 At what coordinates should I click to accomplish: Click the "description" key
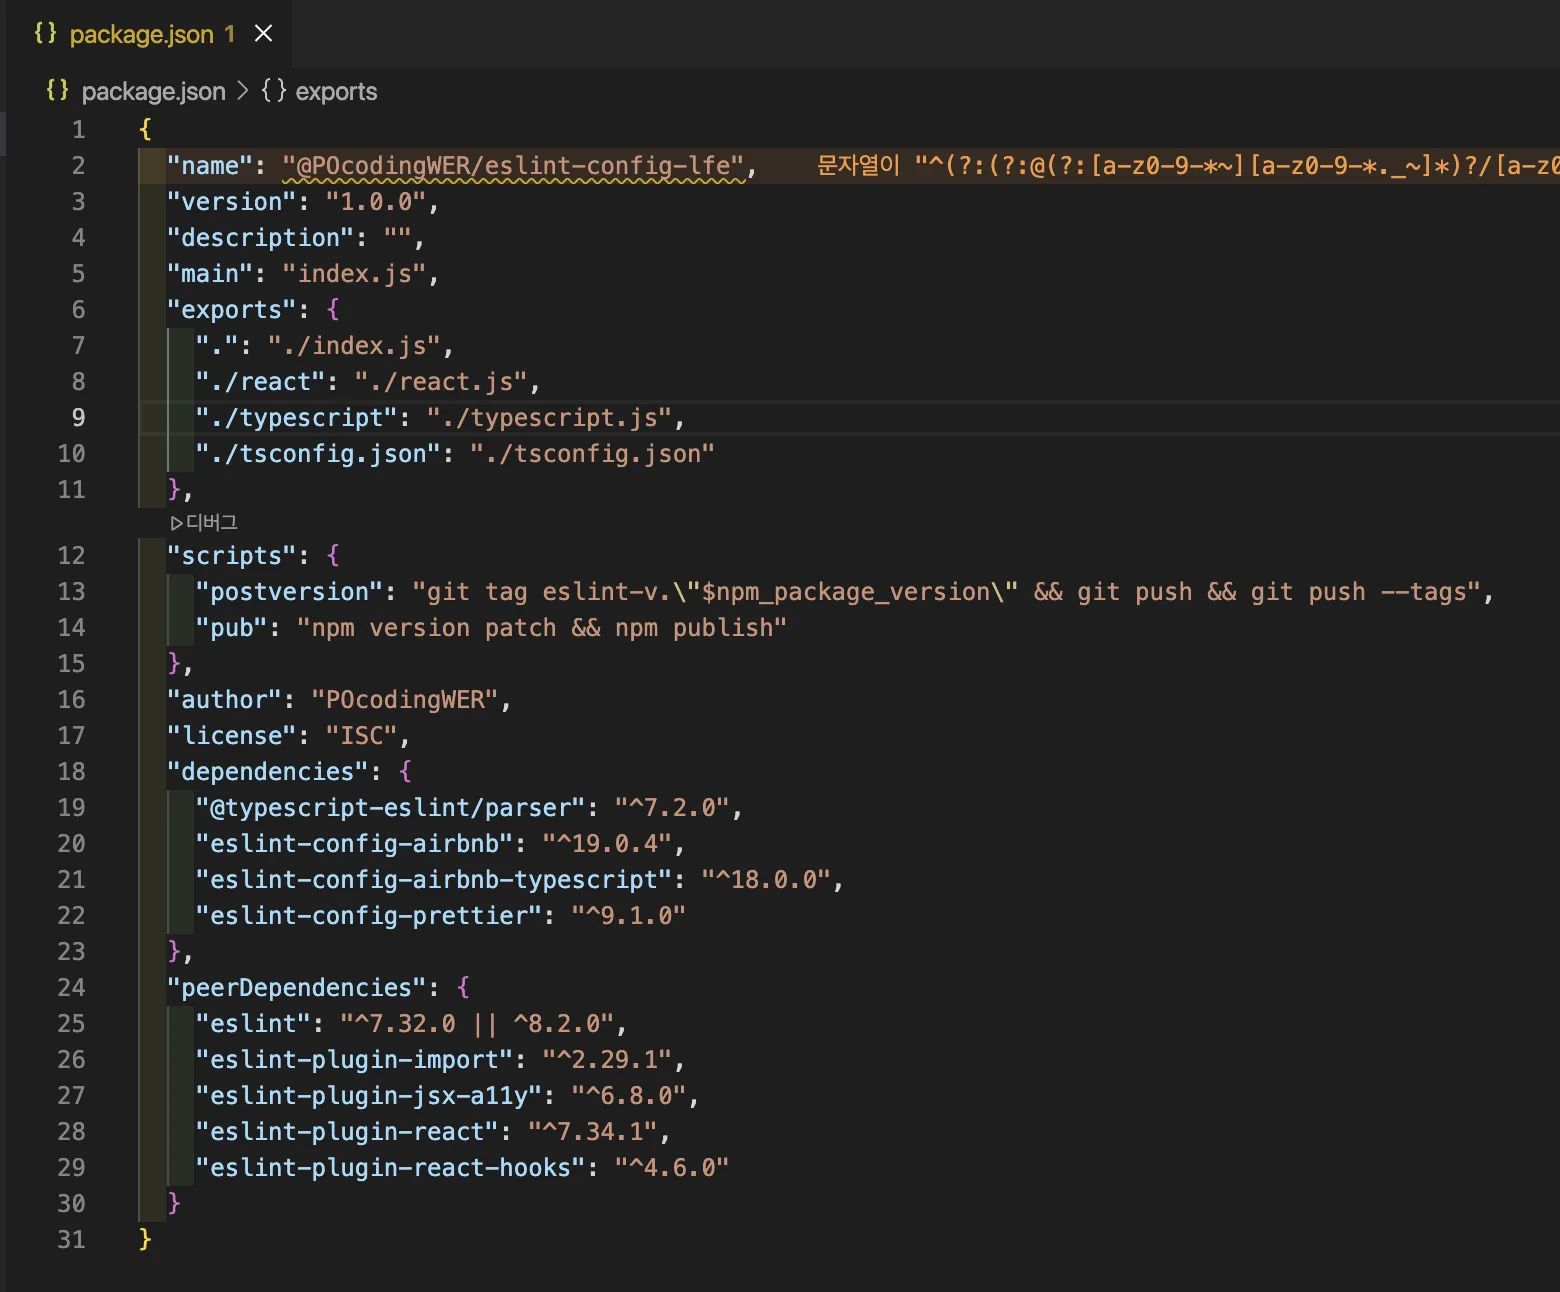pyautogui.click(x=261, y=237)
